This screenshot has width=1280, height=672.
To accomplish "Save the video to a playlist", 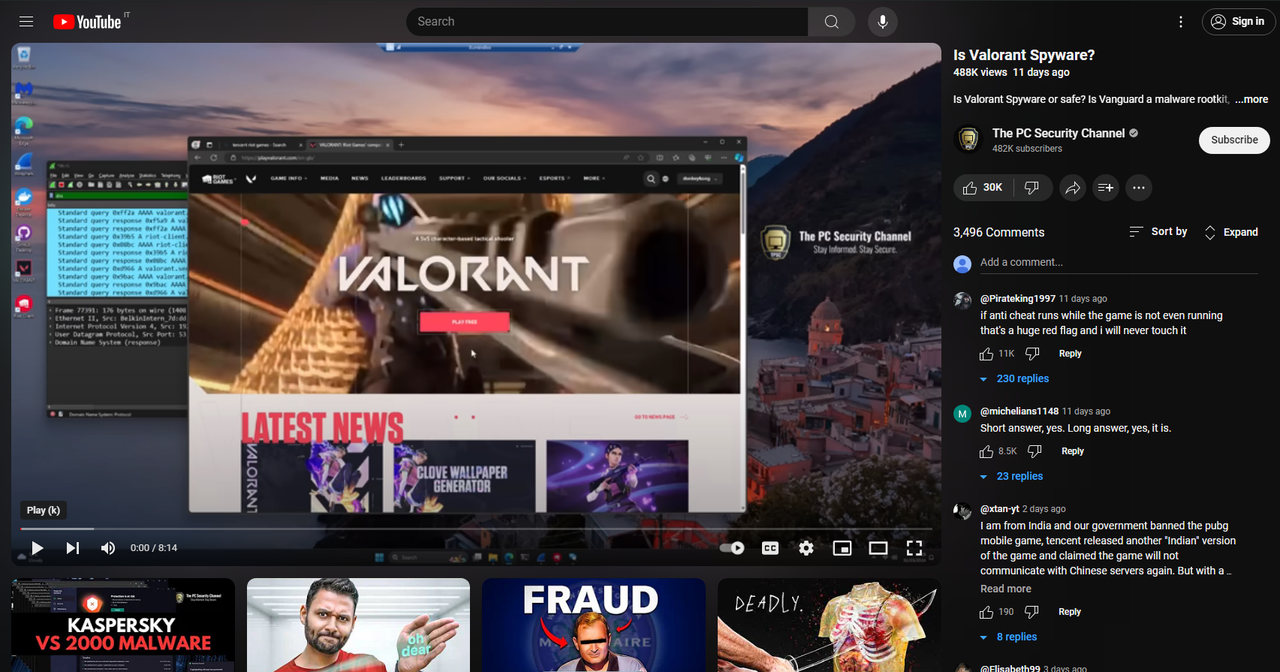I will click(1105, 188).
